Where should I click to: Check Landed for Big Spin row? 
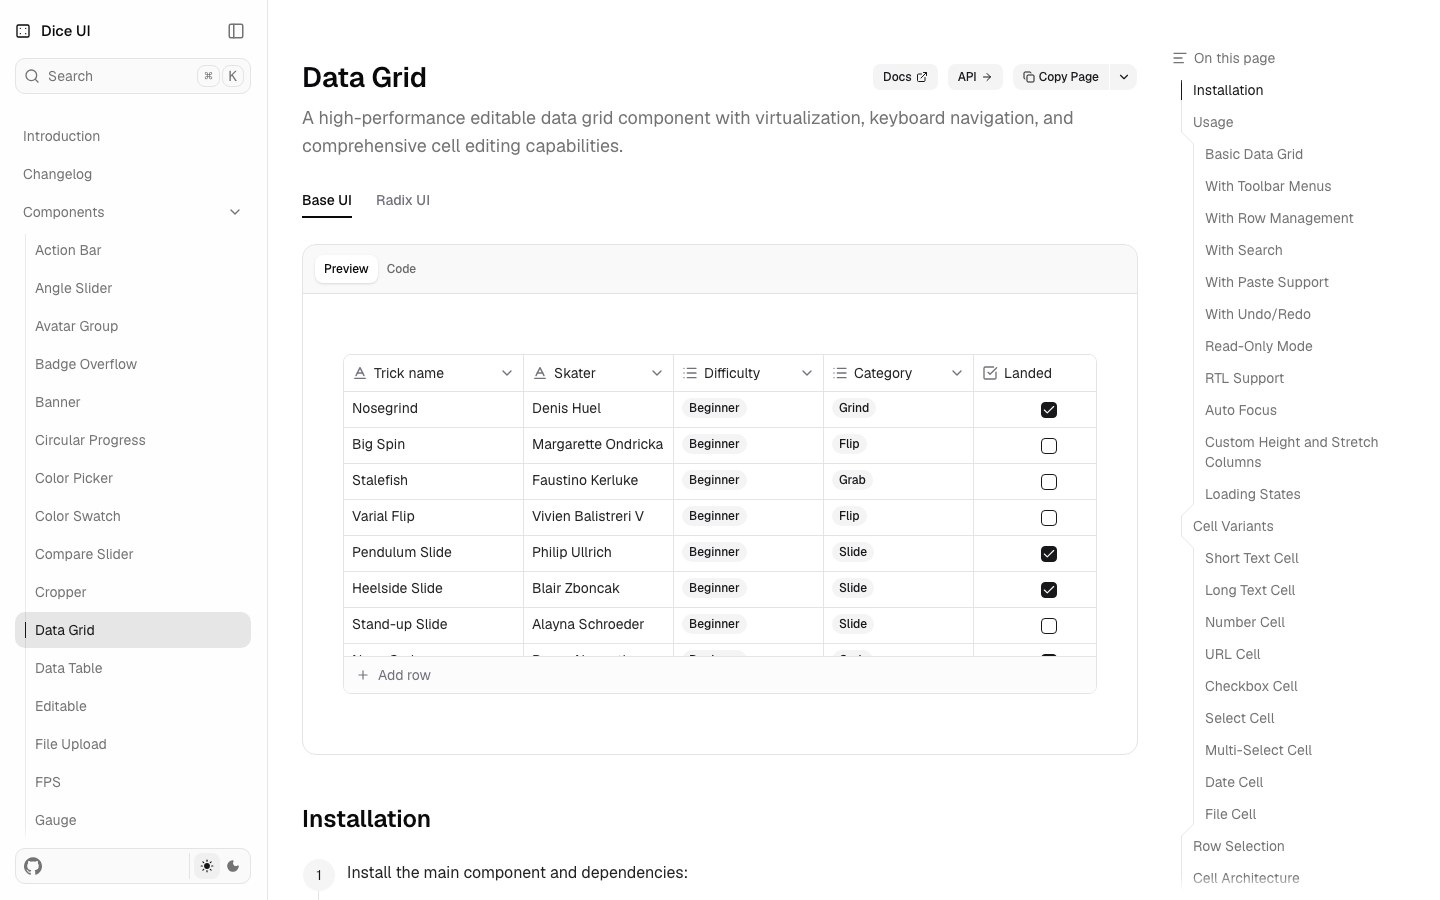tap(1049, 446)
